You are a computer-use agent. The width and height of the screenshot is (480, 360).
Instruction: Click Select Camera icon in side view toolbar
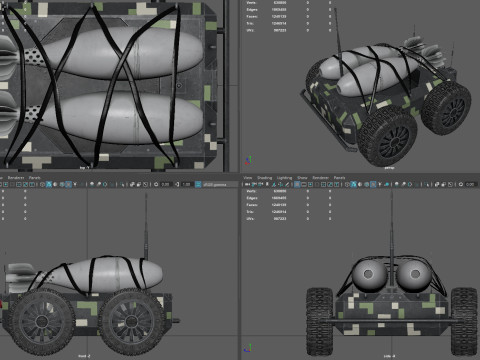click(x=247, y=184)
